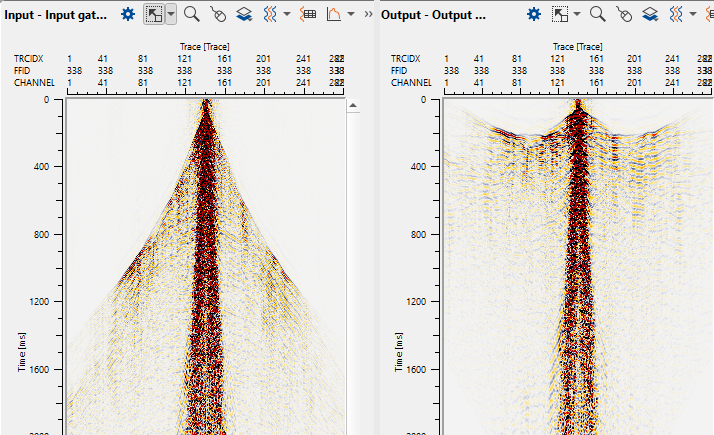Click the Output - Output panel title
This screenshot has height=435, width=714.
tap(434, 14)
